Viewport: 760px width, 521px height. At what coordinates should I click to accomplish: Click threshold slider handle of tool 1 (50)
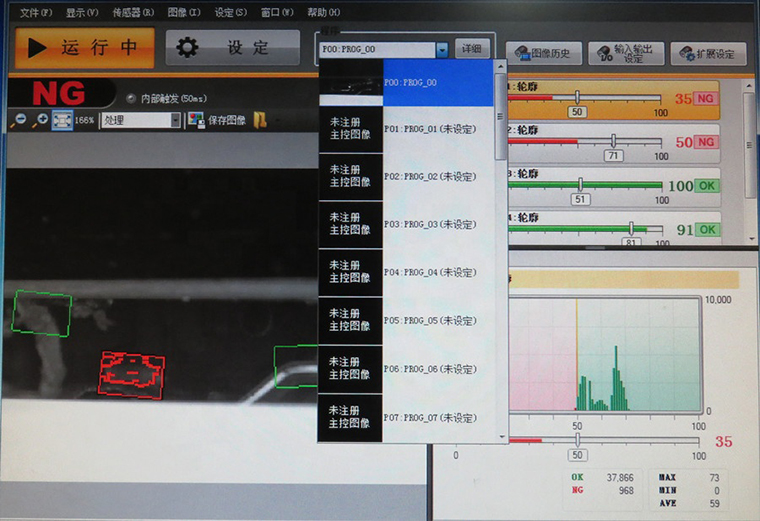point(577,97)
